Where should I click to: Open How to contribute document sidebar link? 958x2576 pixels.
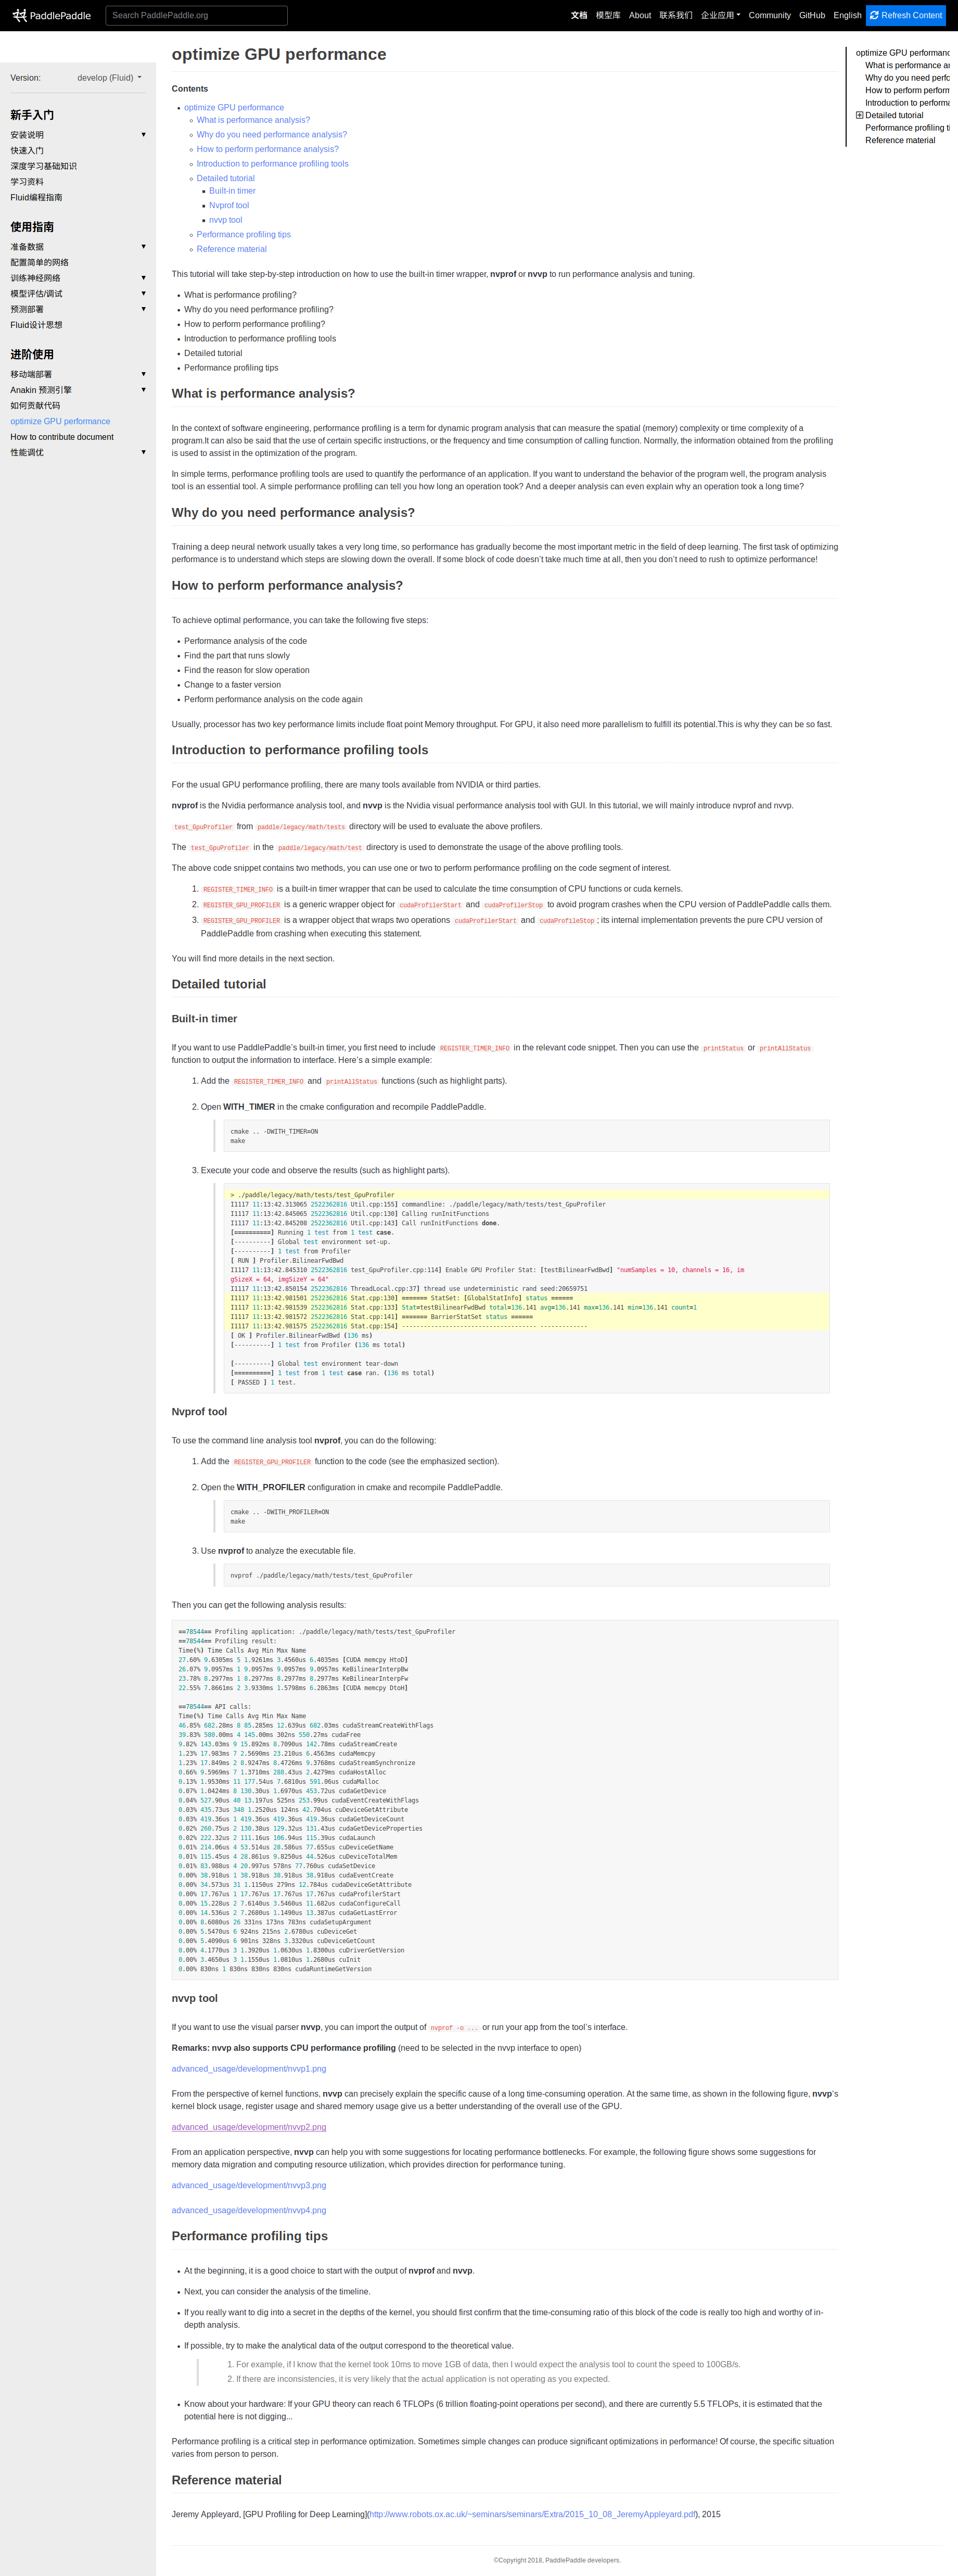tap(62, 437)
